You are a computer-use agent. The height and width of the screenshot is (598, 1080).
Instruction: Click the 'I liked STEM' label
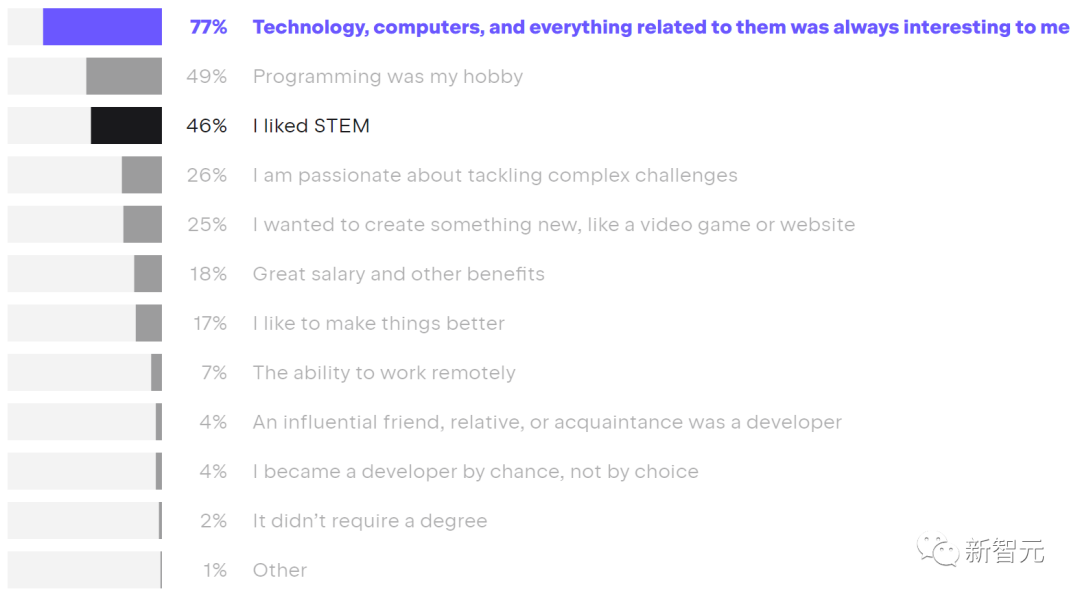[x=311, y=125]
